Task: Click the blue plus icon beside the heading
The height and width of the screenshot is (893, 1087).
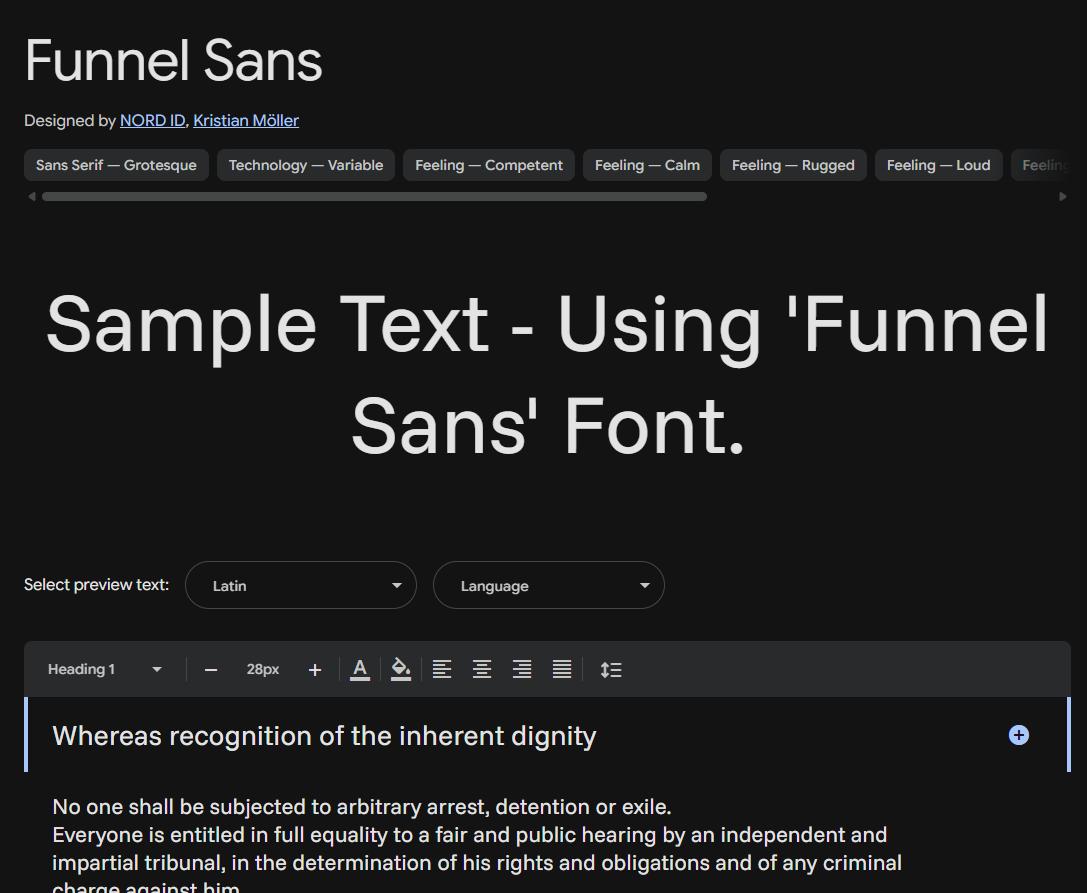Action: (x=1018, y=735)
